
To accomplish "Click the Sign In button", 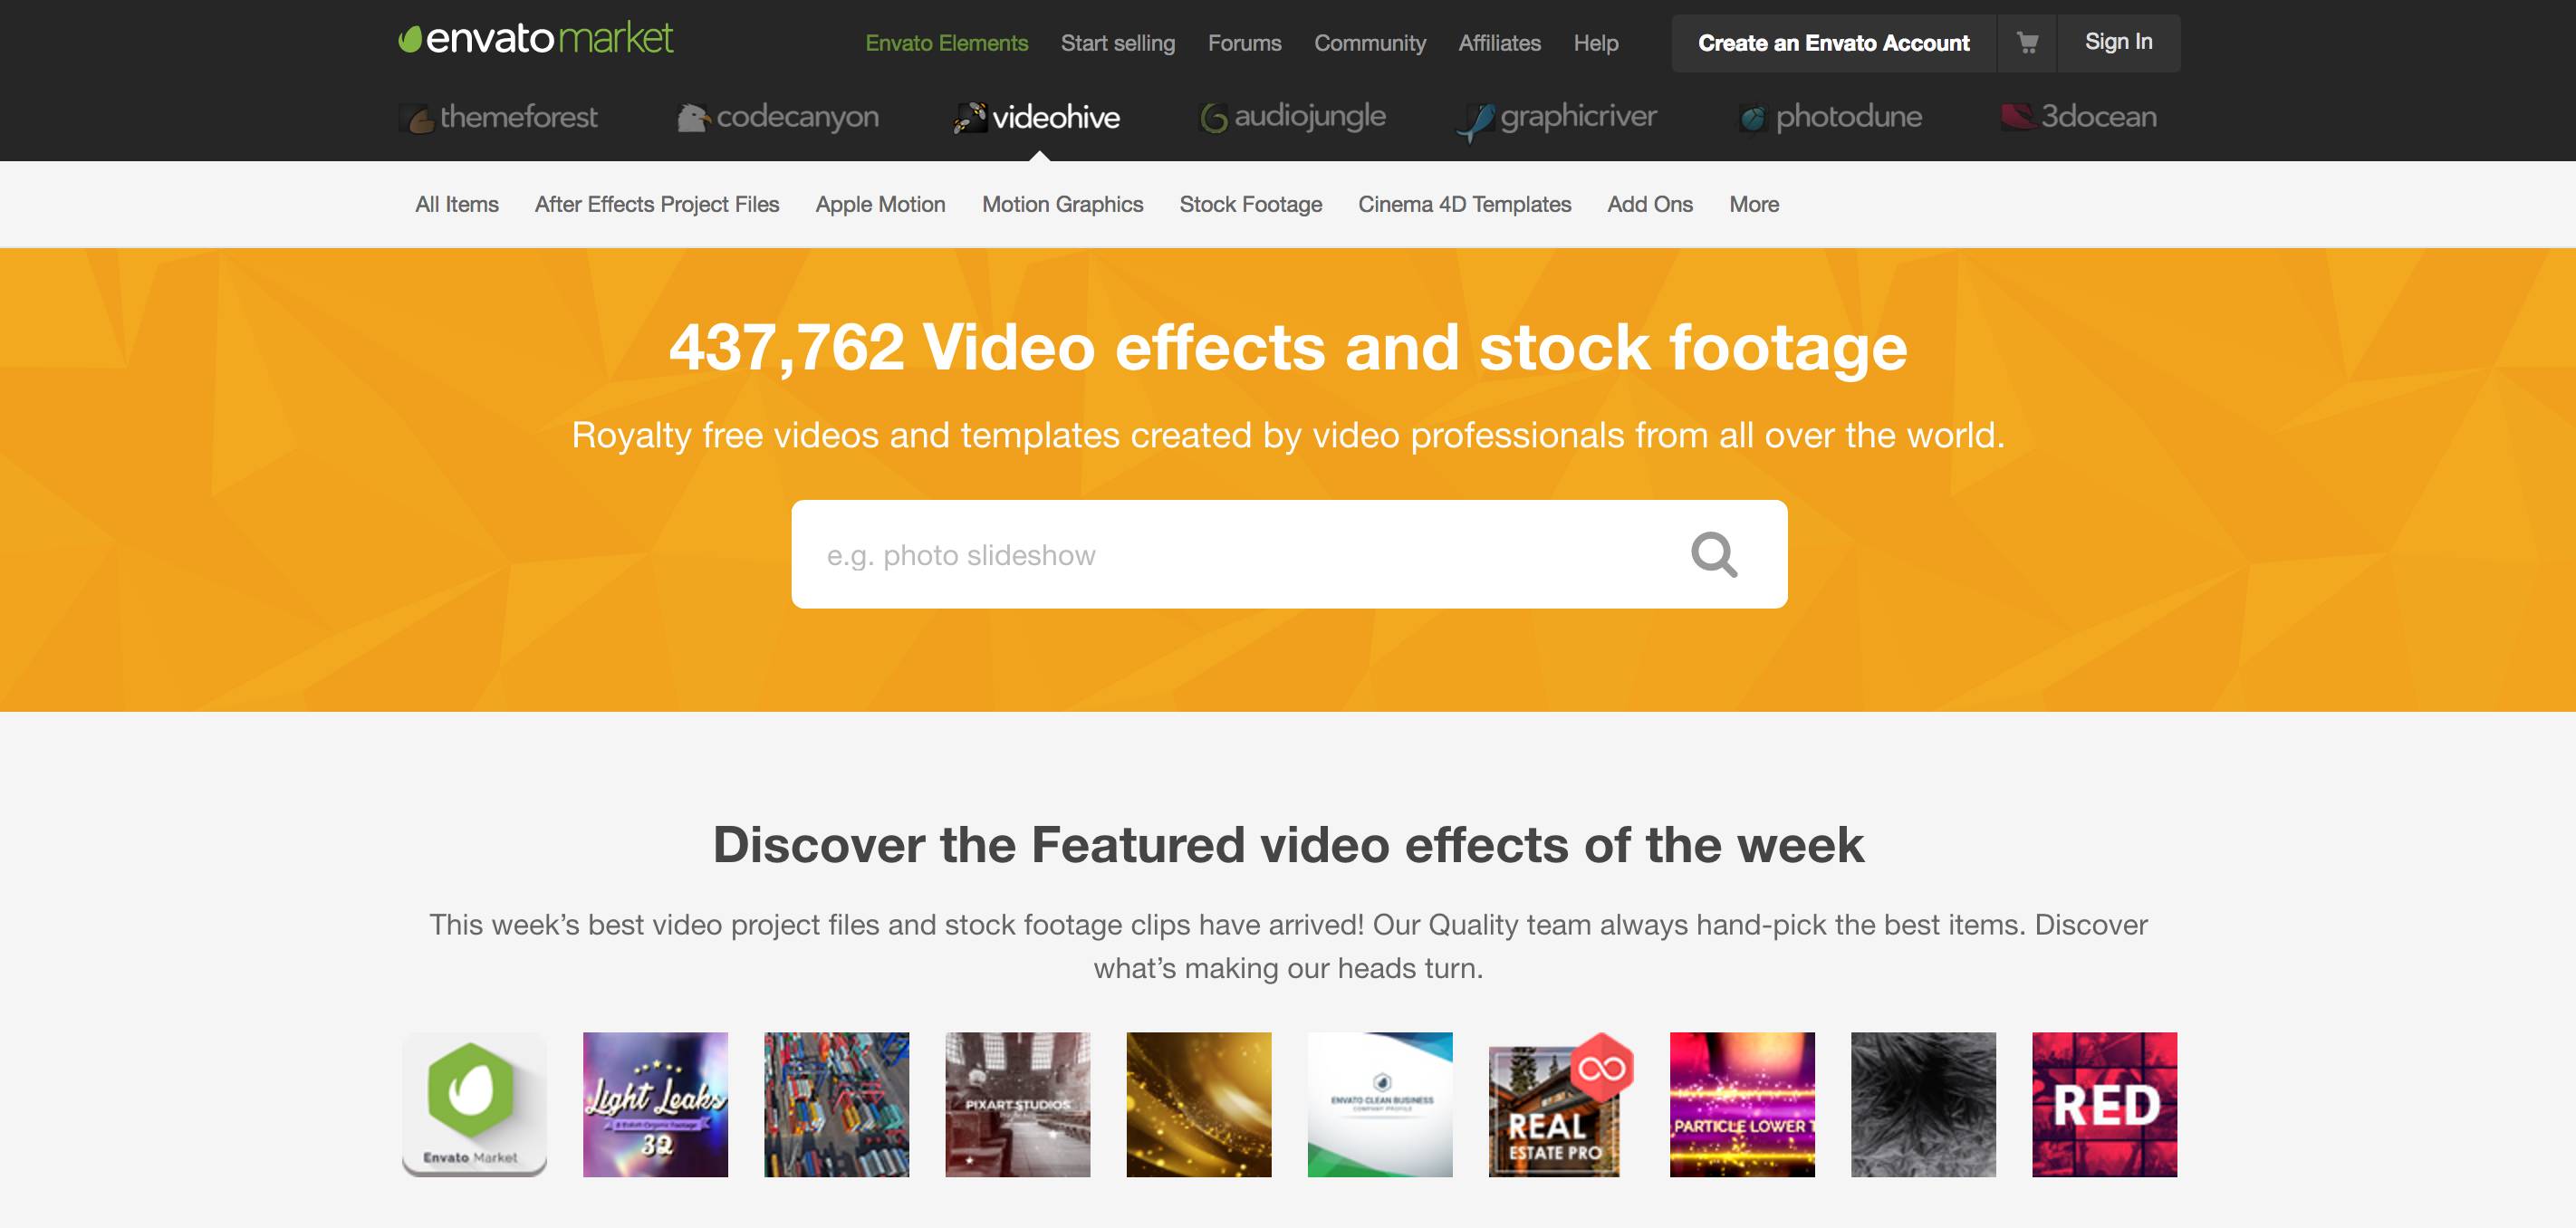I will click(x=2118, y=43).
